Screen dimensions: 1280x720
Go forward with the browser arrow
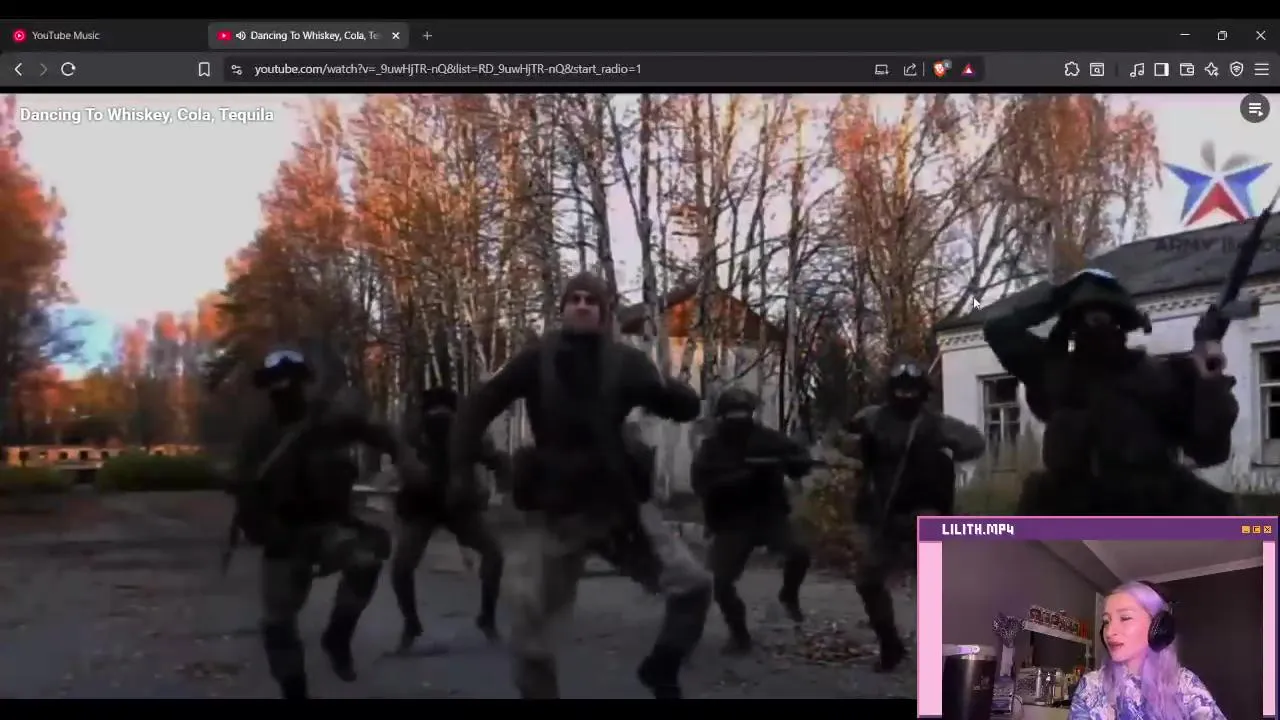[x=43, y=69]
